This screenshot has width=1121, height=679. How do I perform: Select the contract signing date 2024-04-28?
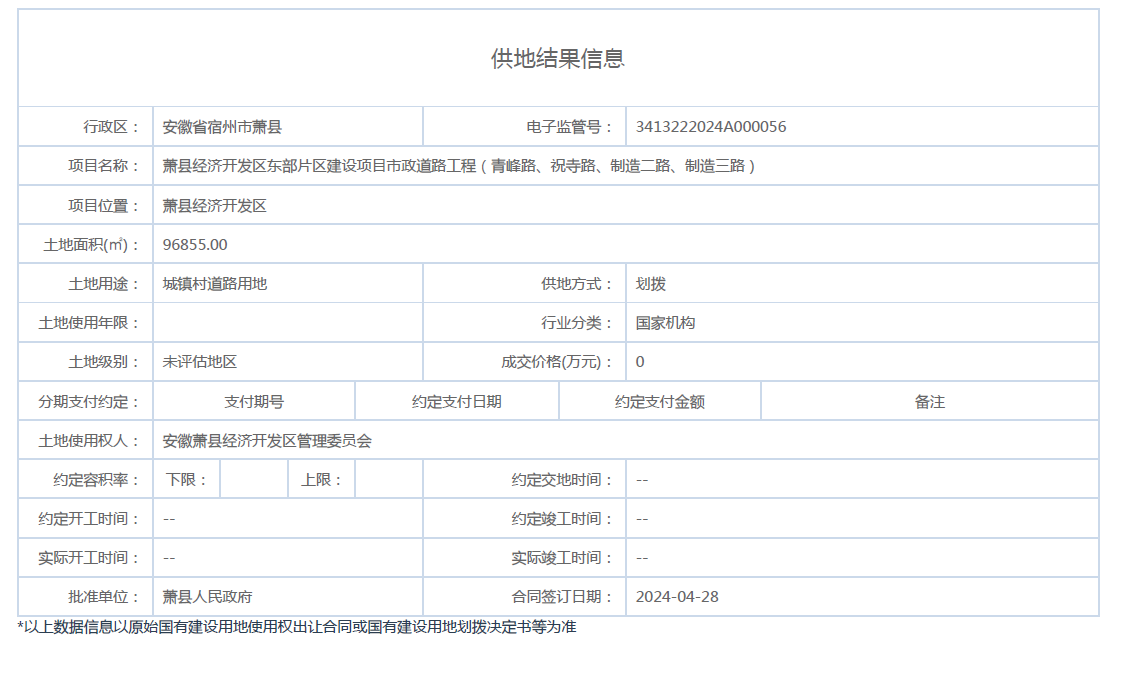coord(677,597)
